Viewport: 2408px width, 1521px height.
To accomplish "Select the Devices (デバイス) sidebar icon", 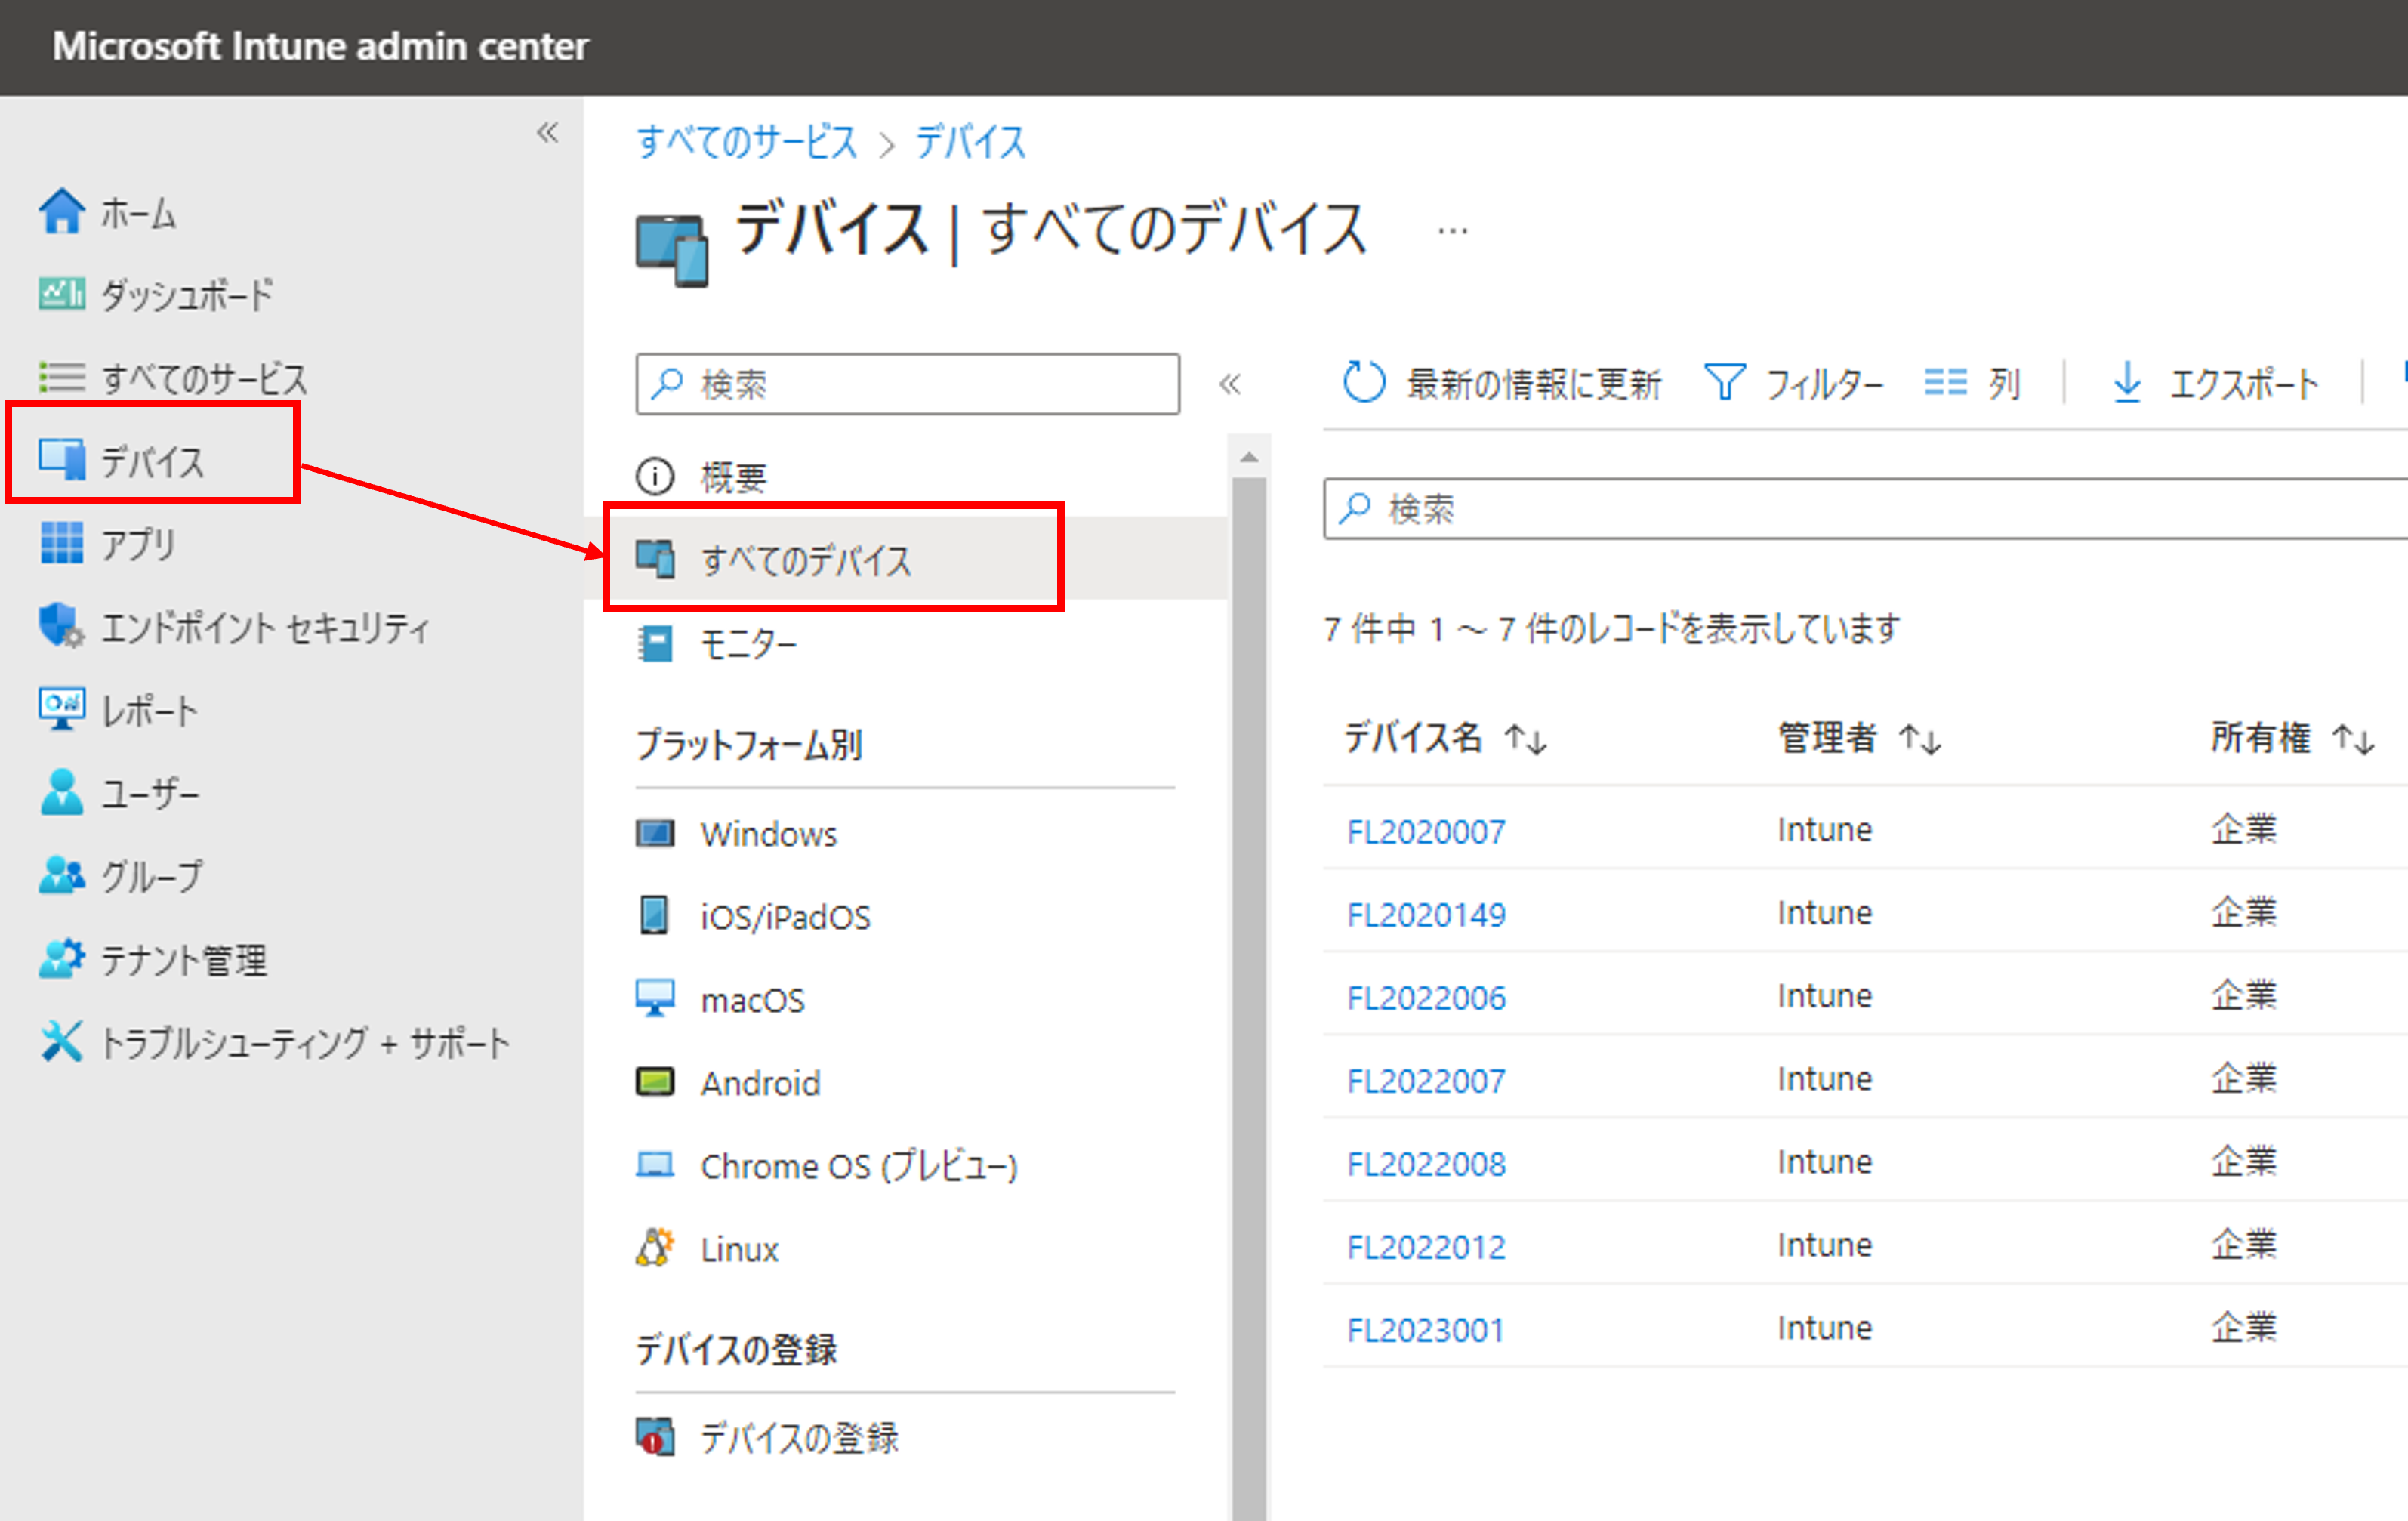I will coord(62,460).
